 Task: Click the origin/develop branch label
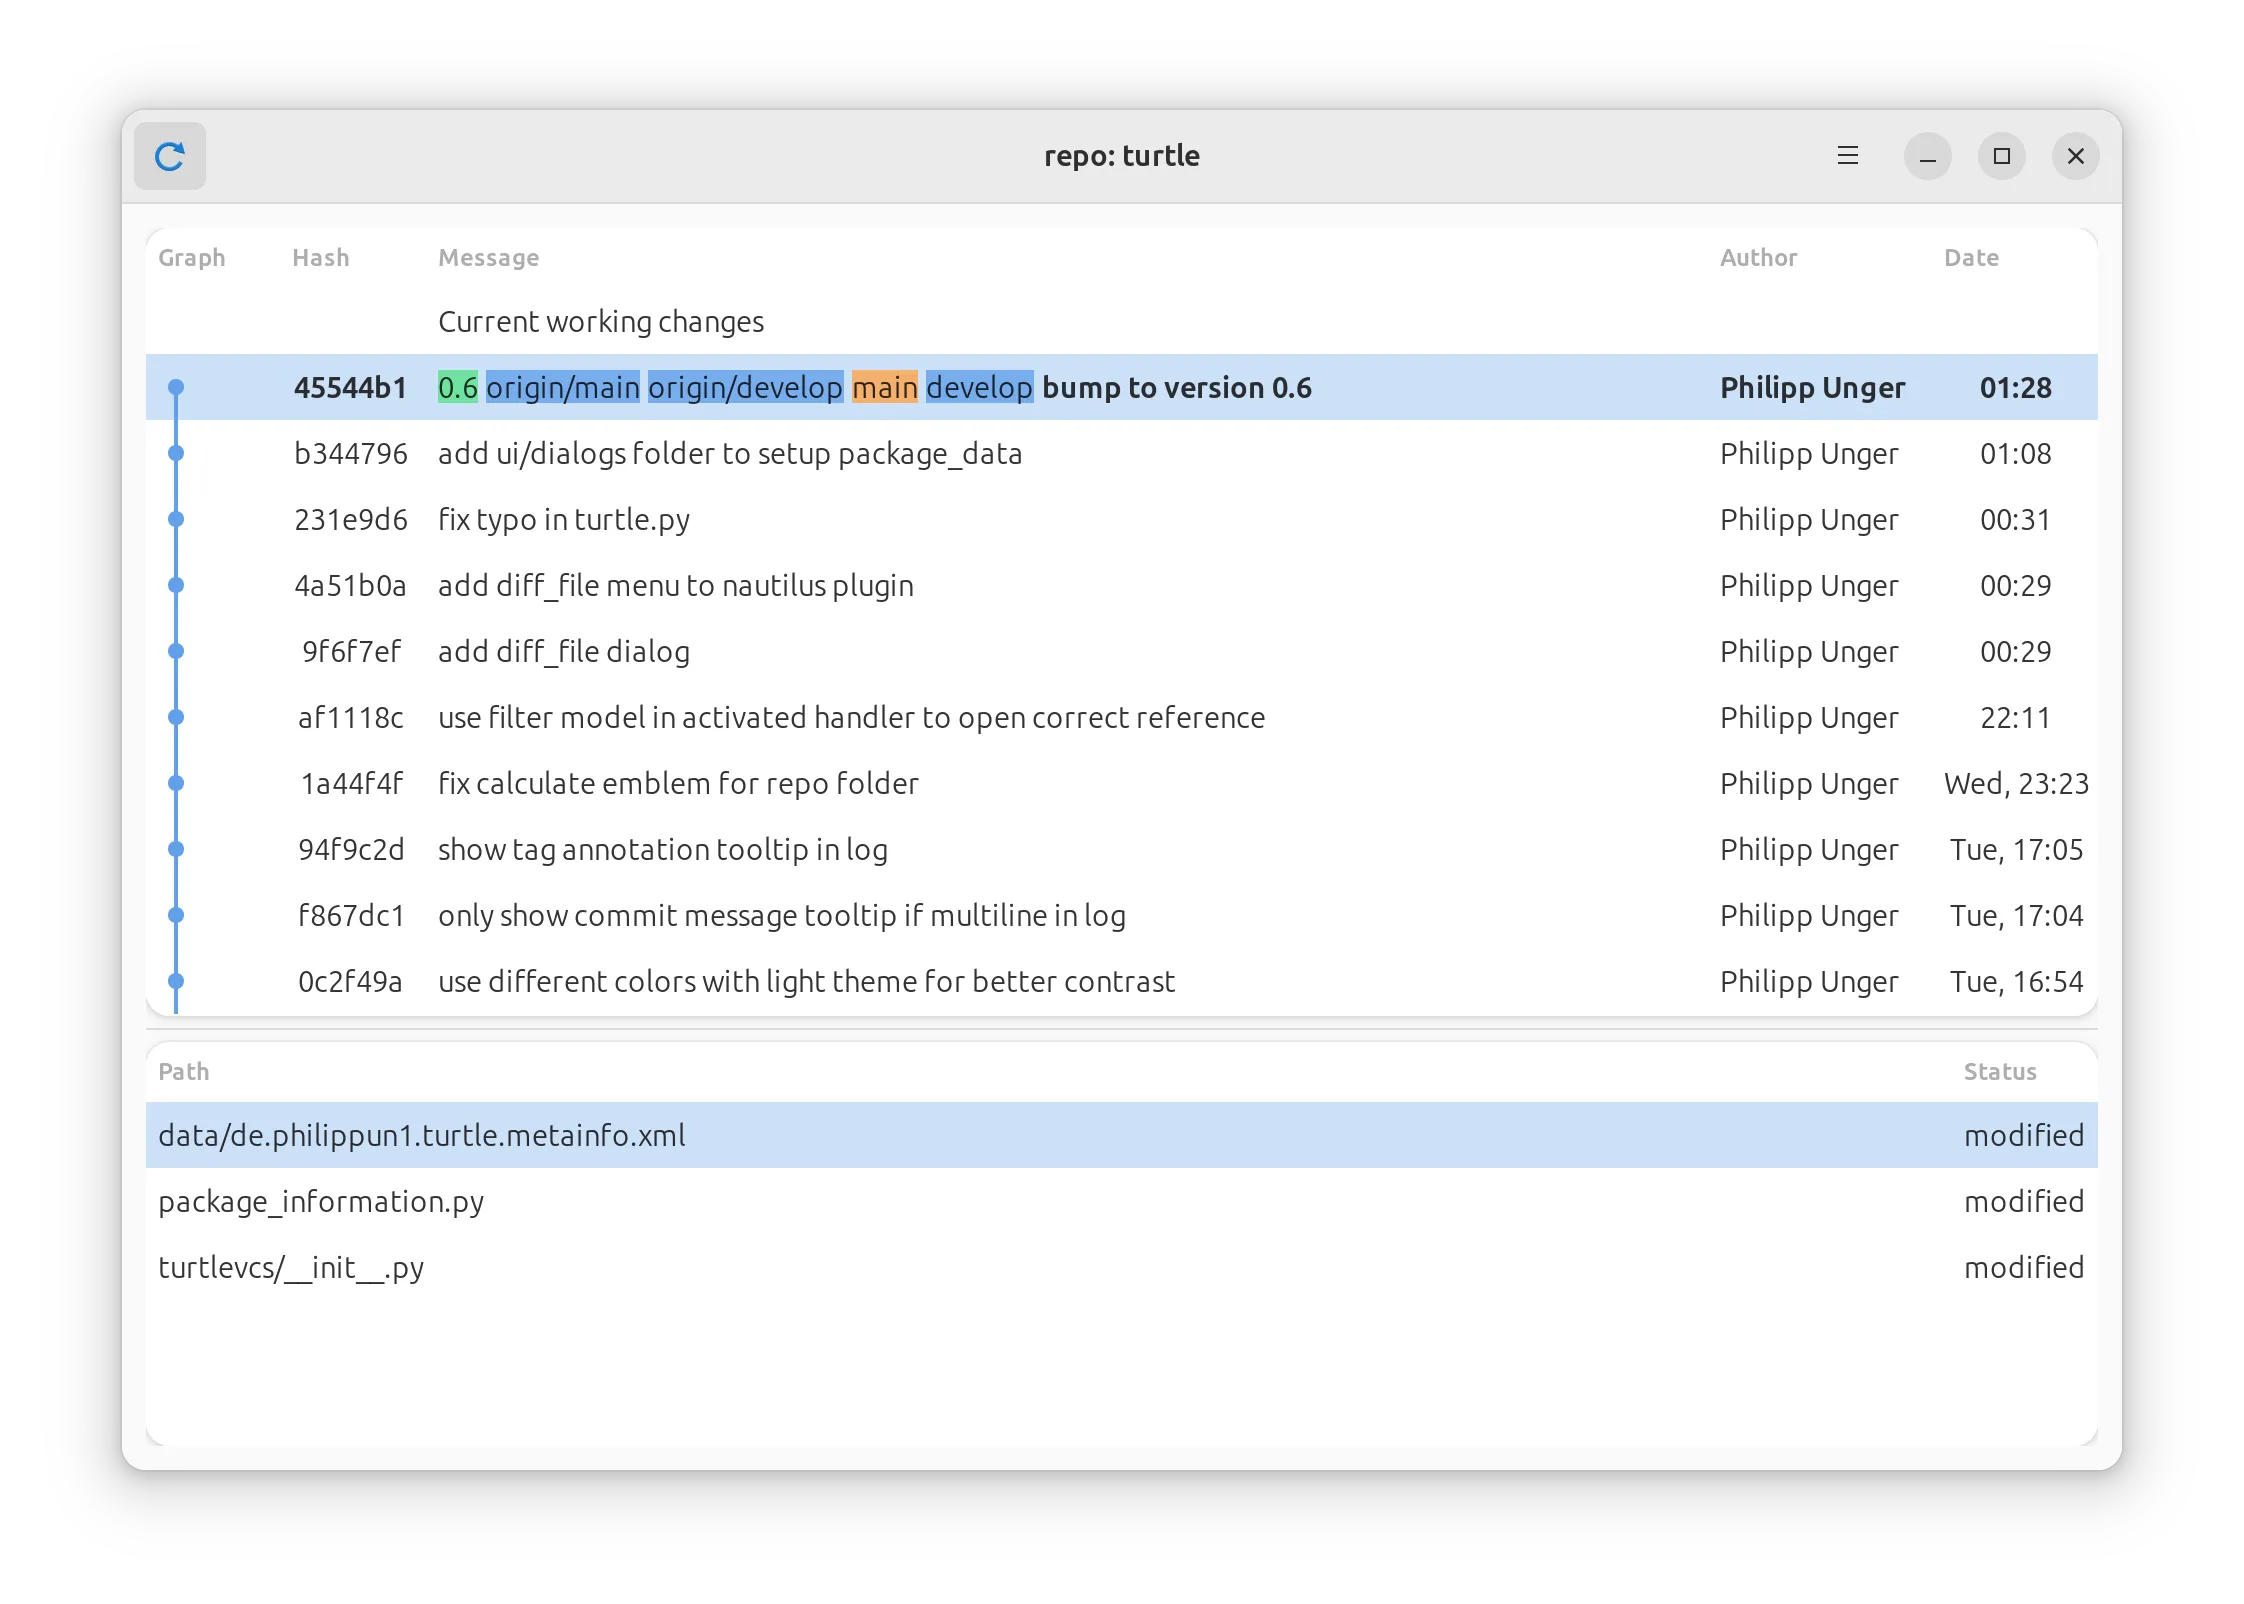pos(745,387)
